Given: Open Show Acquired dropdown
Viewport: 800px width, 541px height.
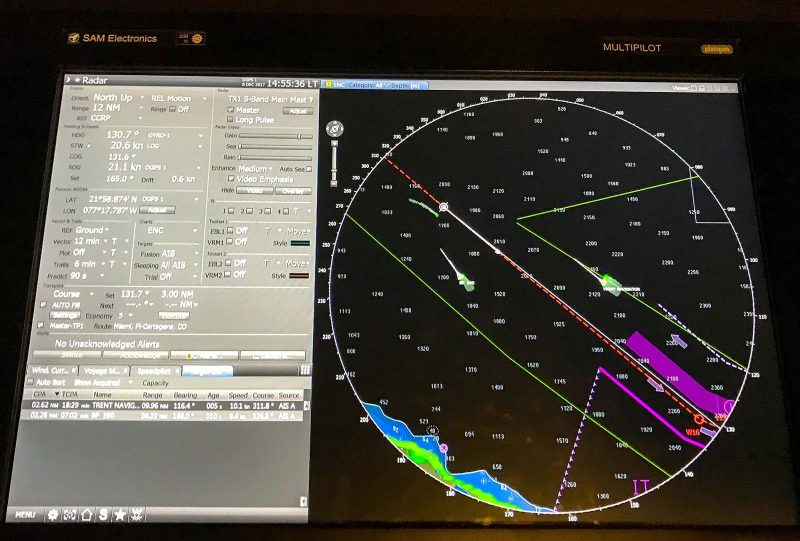Looking at the screenshot, I should click(104, 382).
